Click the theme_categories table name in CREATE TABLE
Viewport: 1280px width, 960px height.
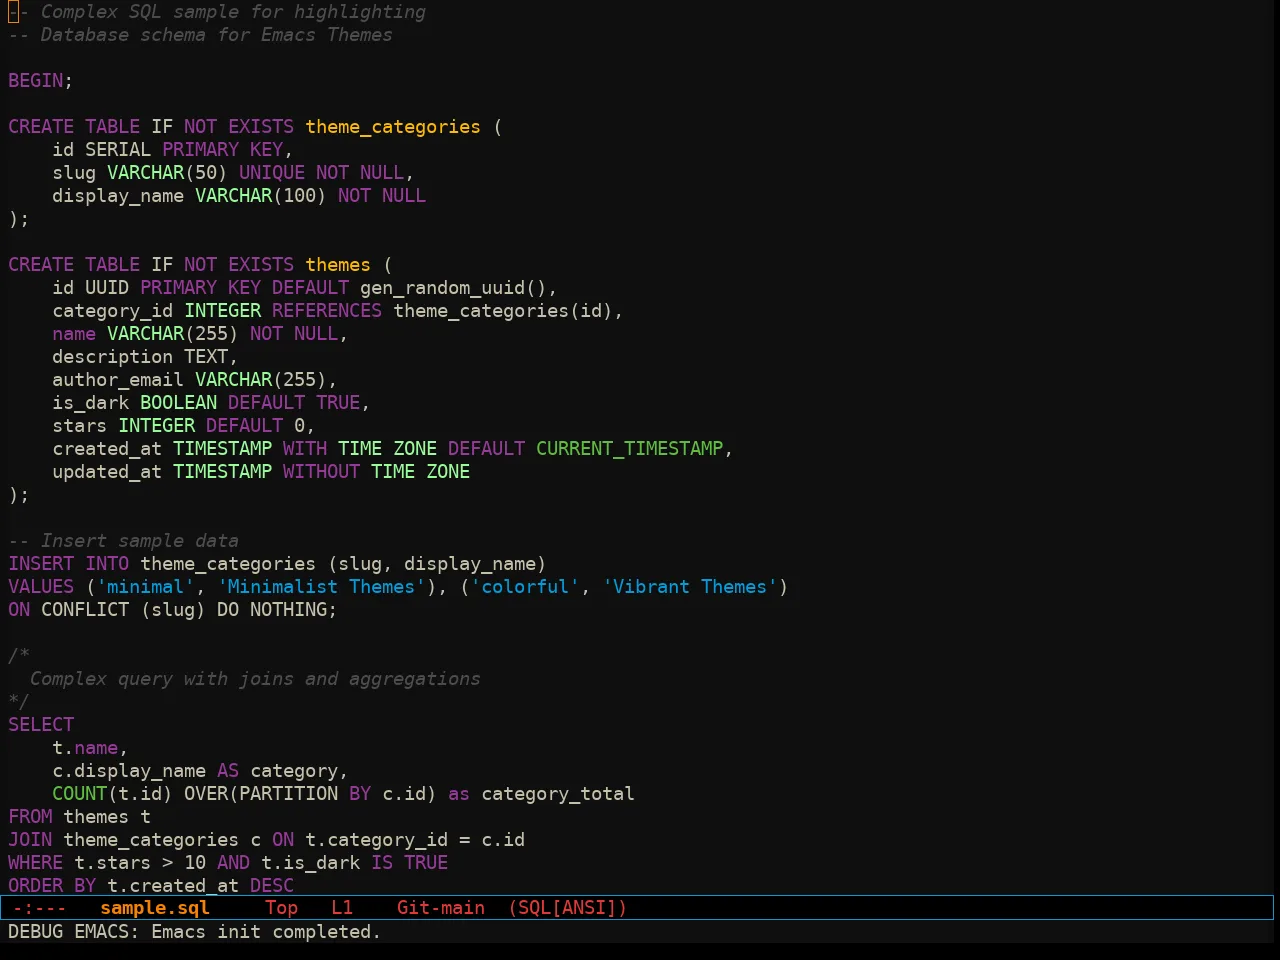point(393,127)
